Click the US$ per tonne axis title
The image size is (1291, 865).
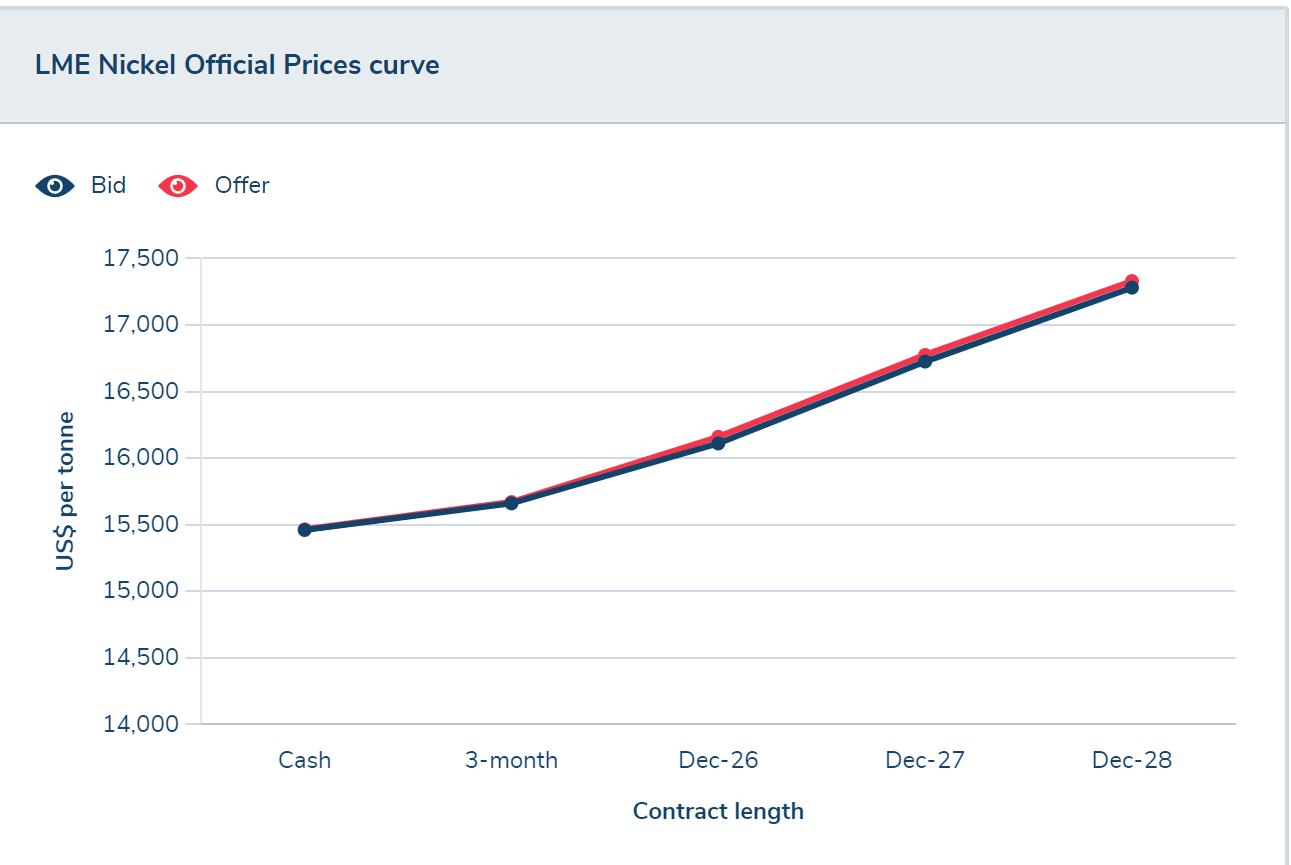[x=67, y=490]
